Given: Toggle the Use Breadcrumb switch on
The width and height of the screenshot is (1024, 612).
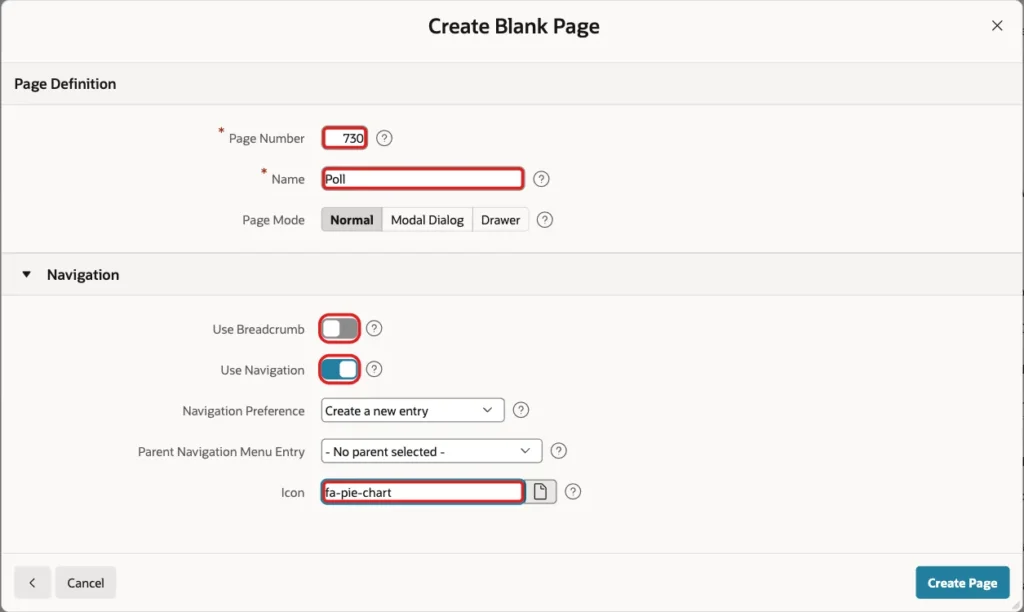Looking at the screenshot, I should pos(340,329).
